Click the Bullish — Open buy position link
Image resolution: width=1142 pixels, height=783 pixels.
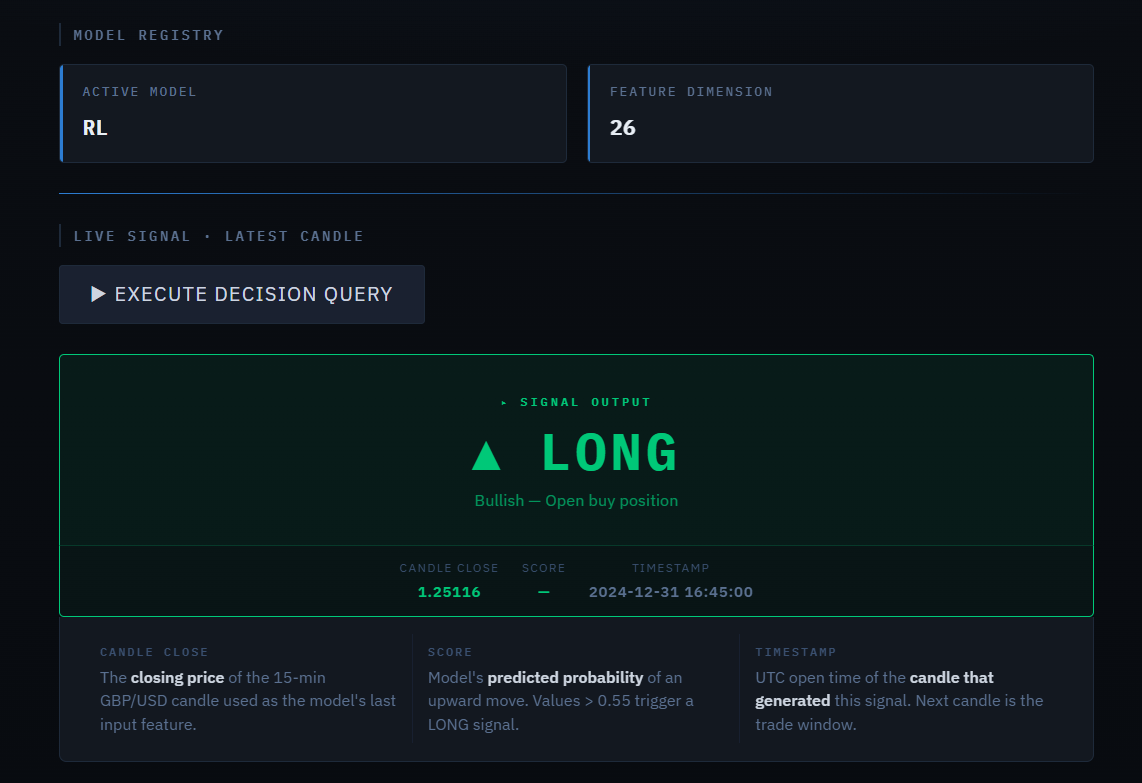click(x=577, y=500)
